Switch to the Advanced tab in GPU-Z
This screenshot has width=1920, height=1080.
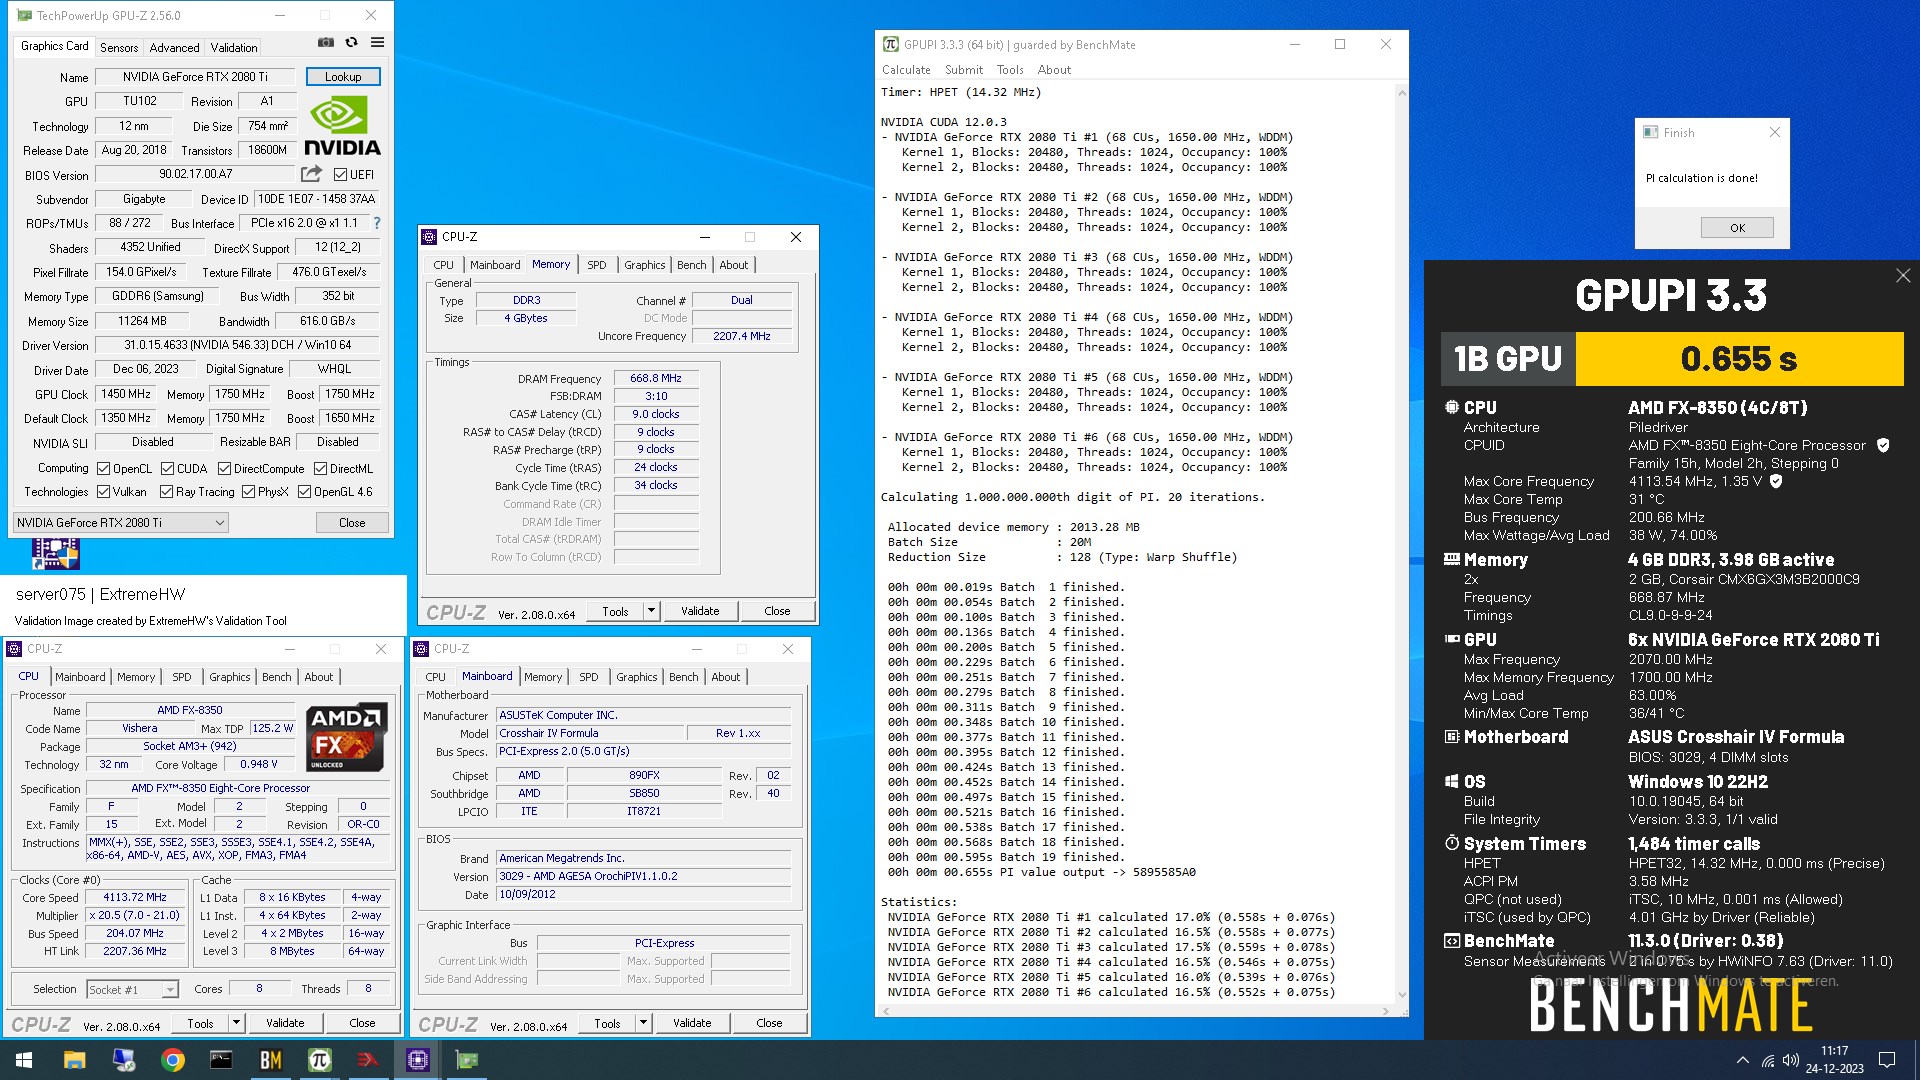tap(174, 47)
